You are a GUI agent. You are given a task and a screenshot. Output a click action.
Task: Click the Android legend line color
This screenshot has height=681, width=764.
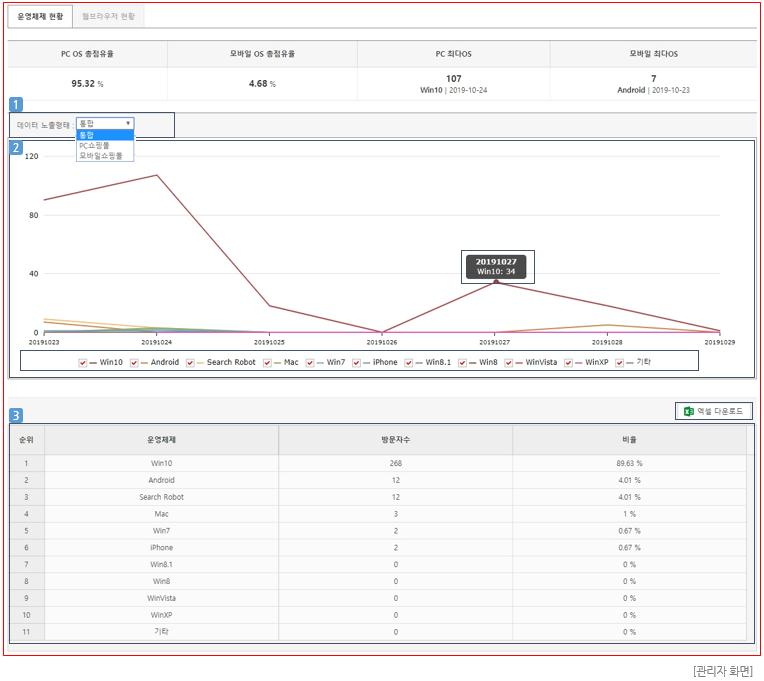pos(144,363)
